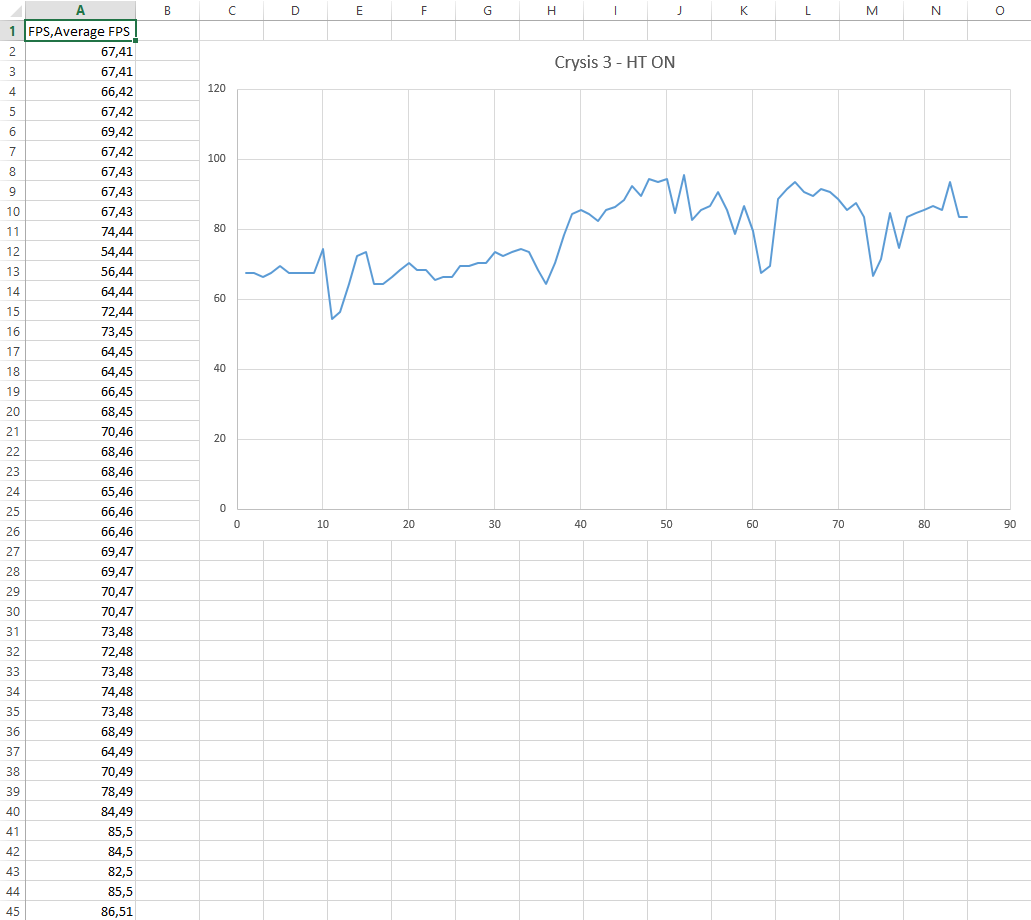Select row 12 header
The height and width of the screenshot is (920, 1031).
(x=12, y=251)
